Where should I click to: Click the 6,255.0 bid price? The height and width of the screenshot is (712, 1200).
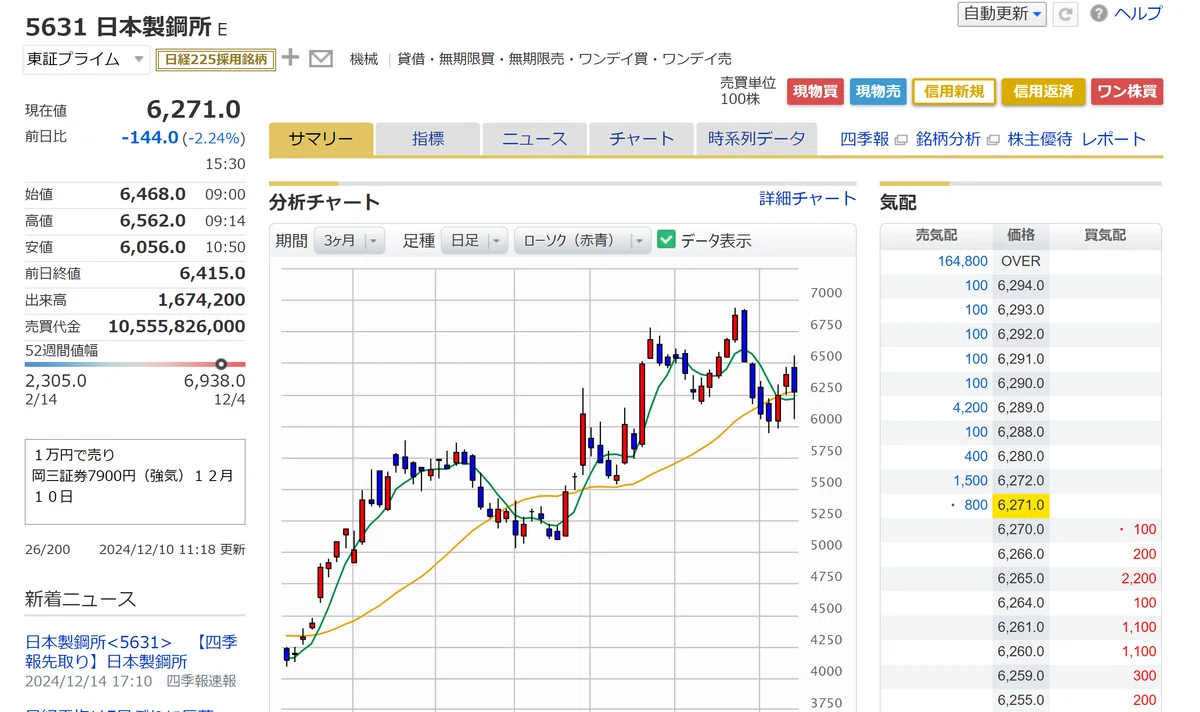coord(1020,700)
